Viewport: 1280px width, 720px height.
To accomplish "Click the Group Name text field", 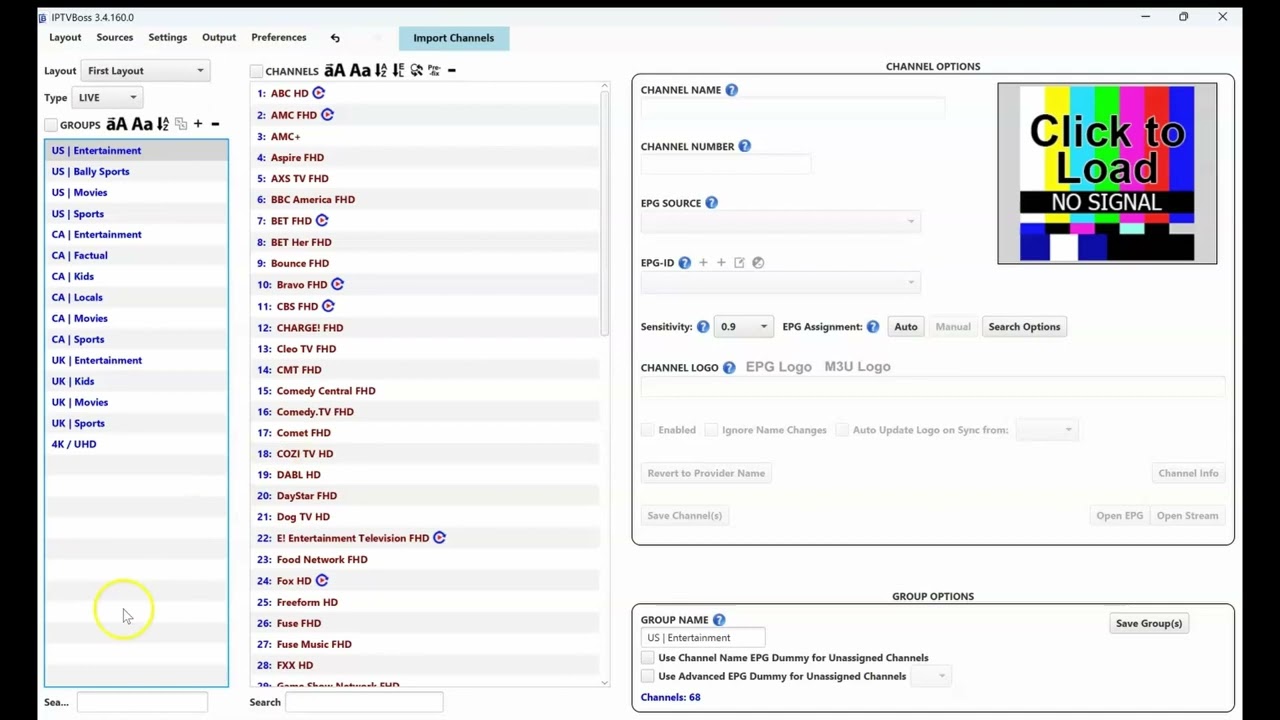I will (704, 638).
